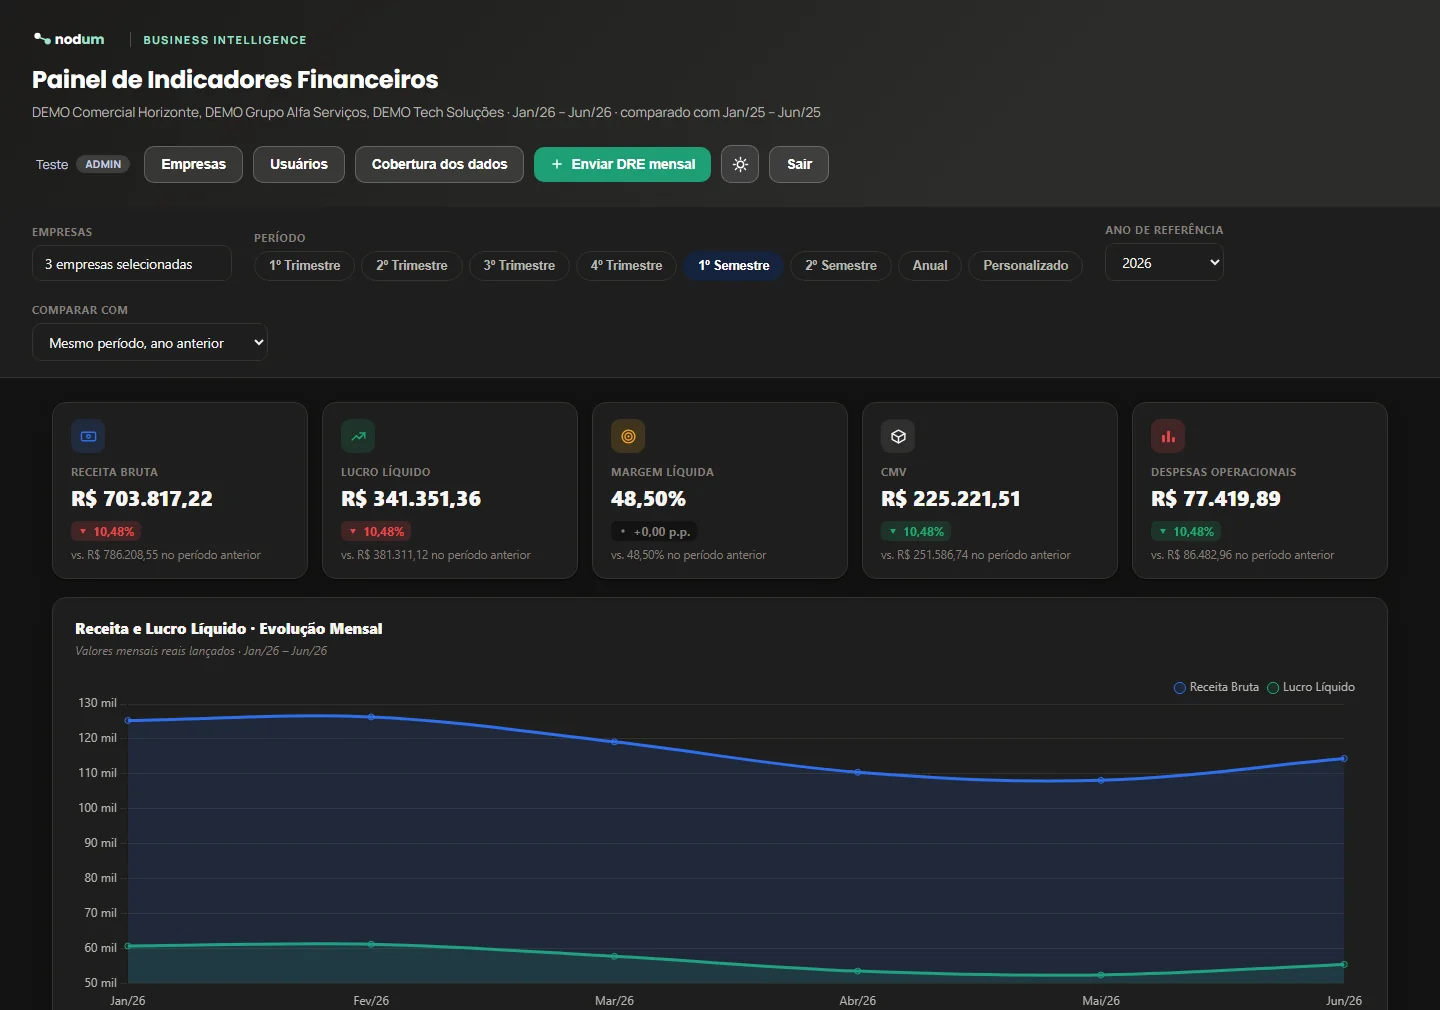Click Despesas Operacionais 10,48% green badge
1440x1010 pixels.
1186,531
